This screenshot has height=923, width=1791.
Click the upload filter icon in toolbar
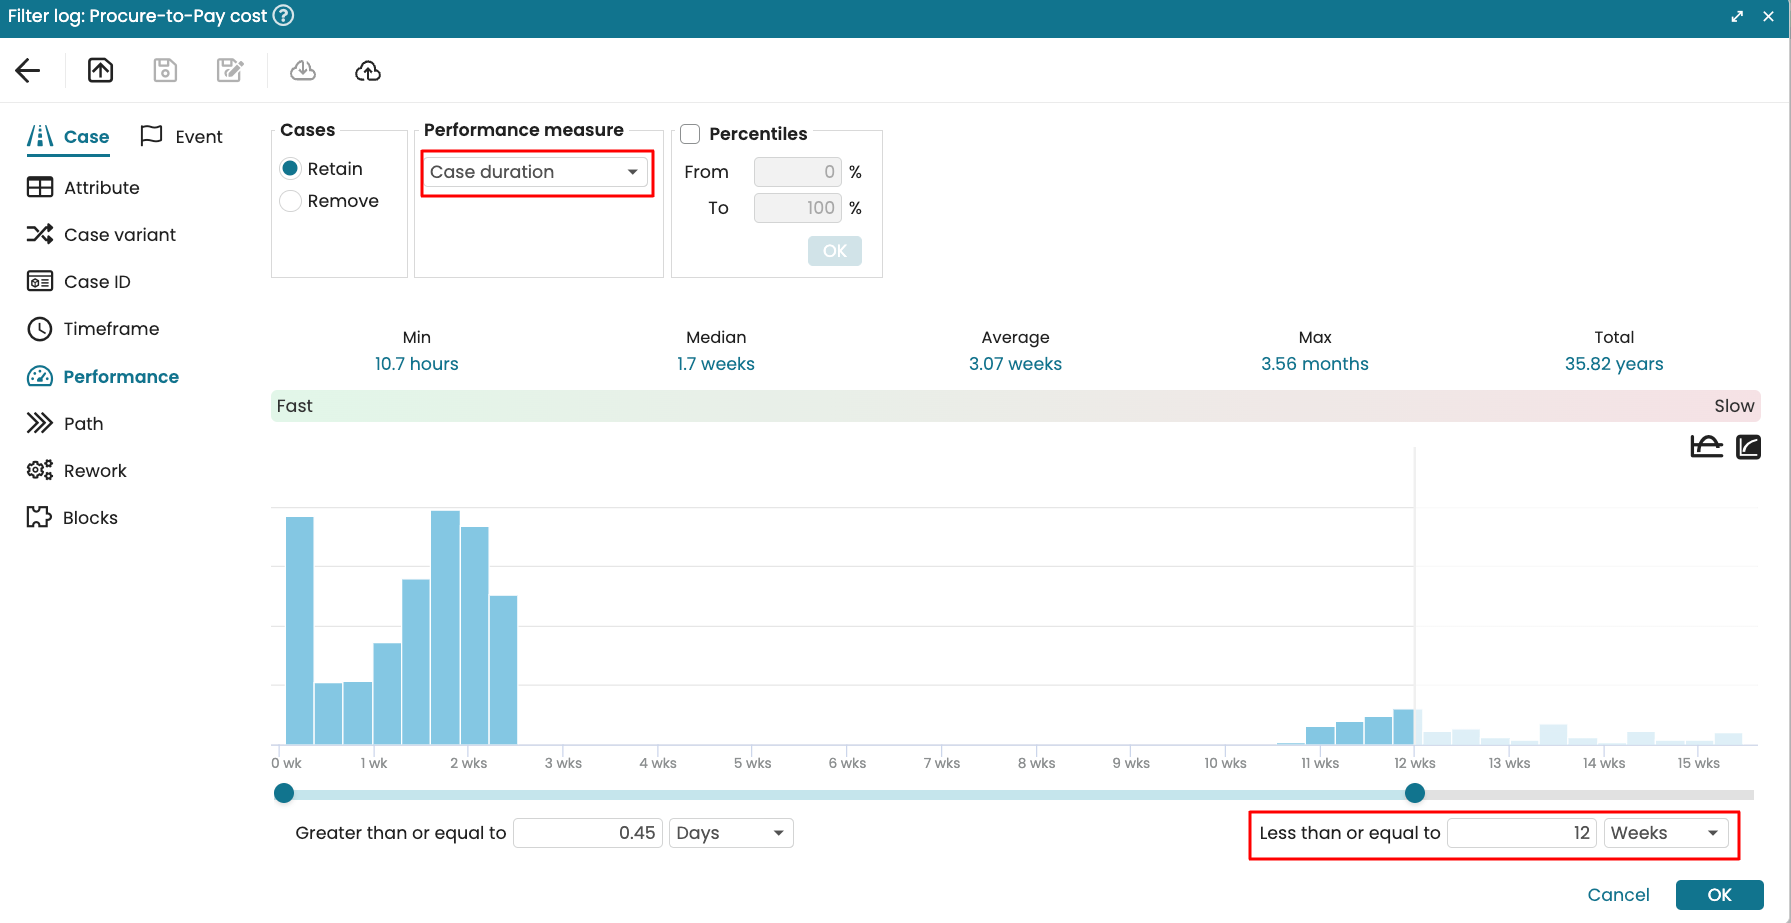coord(100,70)
